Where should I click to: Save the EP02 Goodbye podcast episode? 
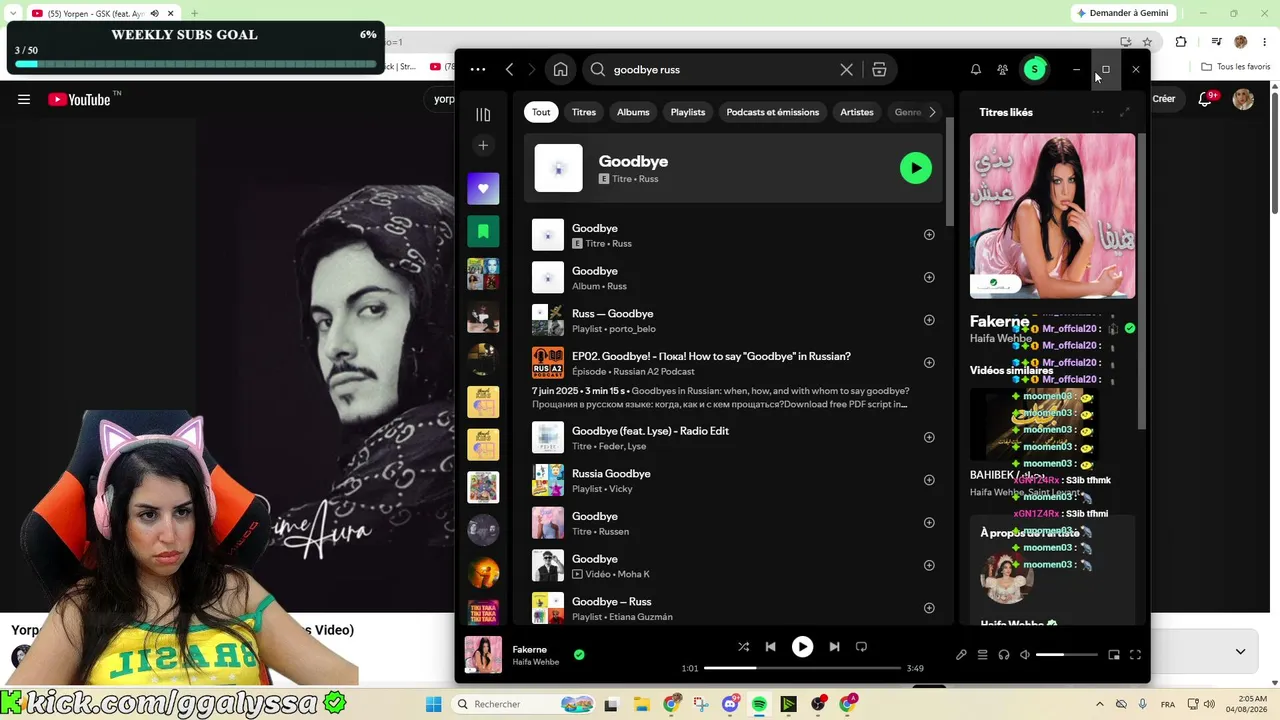coord(929,363)
